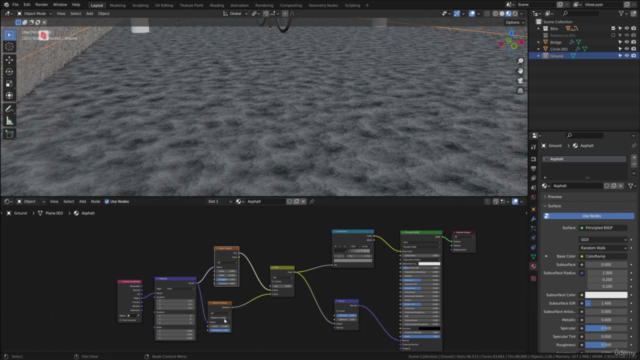640x360 pixels.
Task: Click the minus button to remove material slot
Action: pyautogui.click(x=634, y=164)
